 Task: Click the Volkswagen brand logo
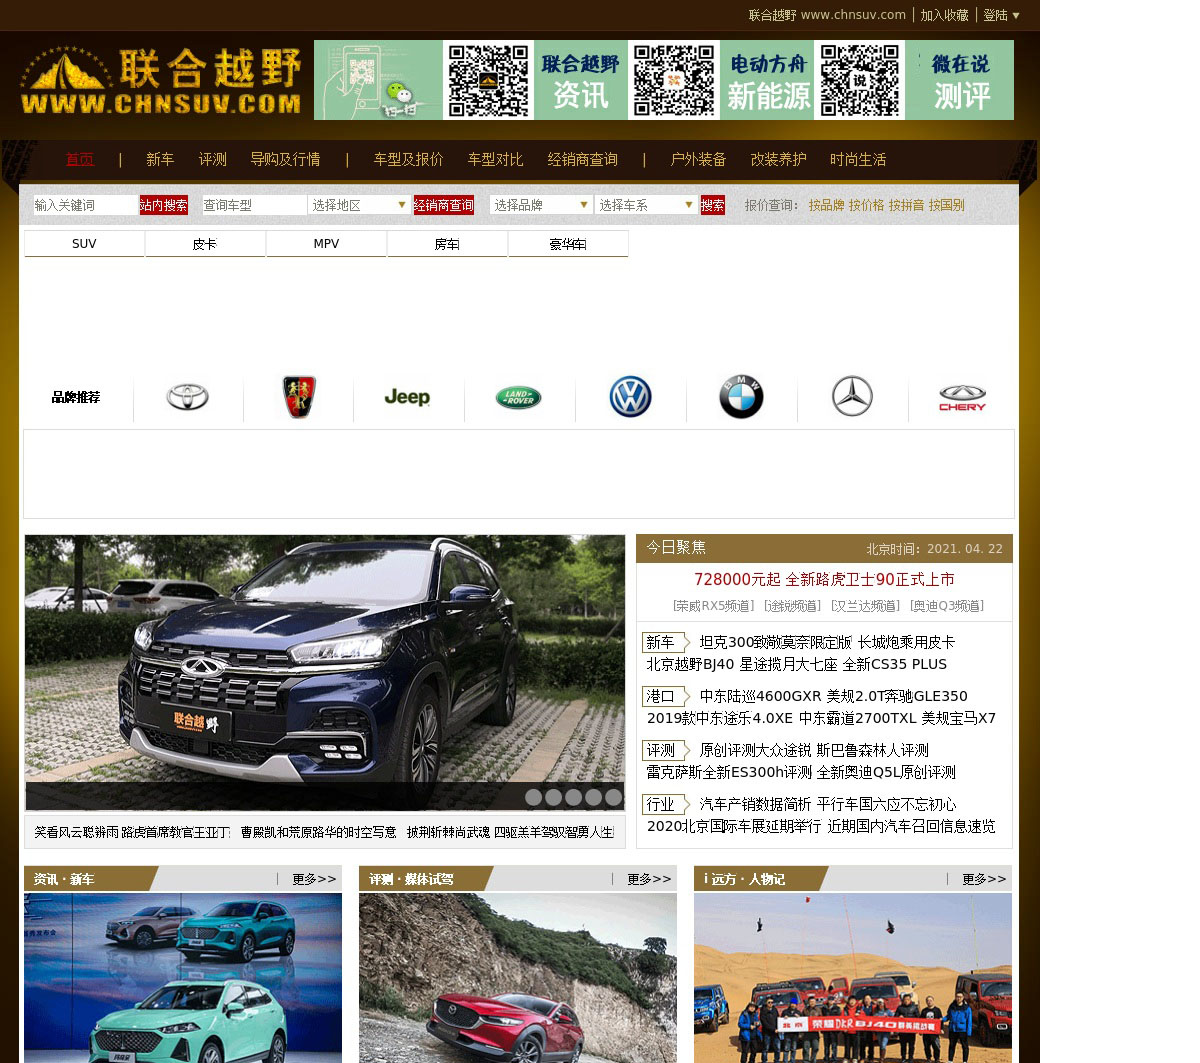[x=630, y=397]
